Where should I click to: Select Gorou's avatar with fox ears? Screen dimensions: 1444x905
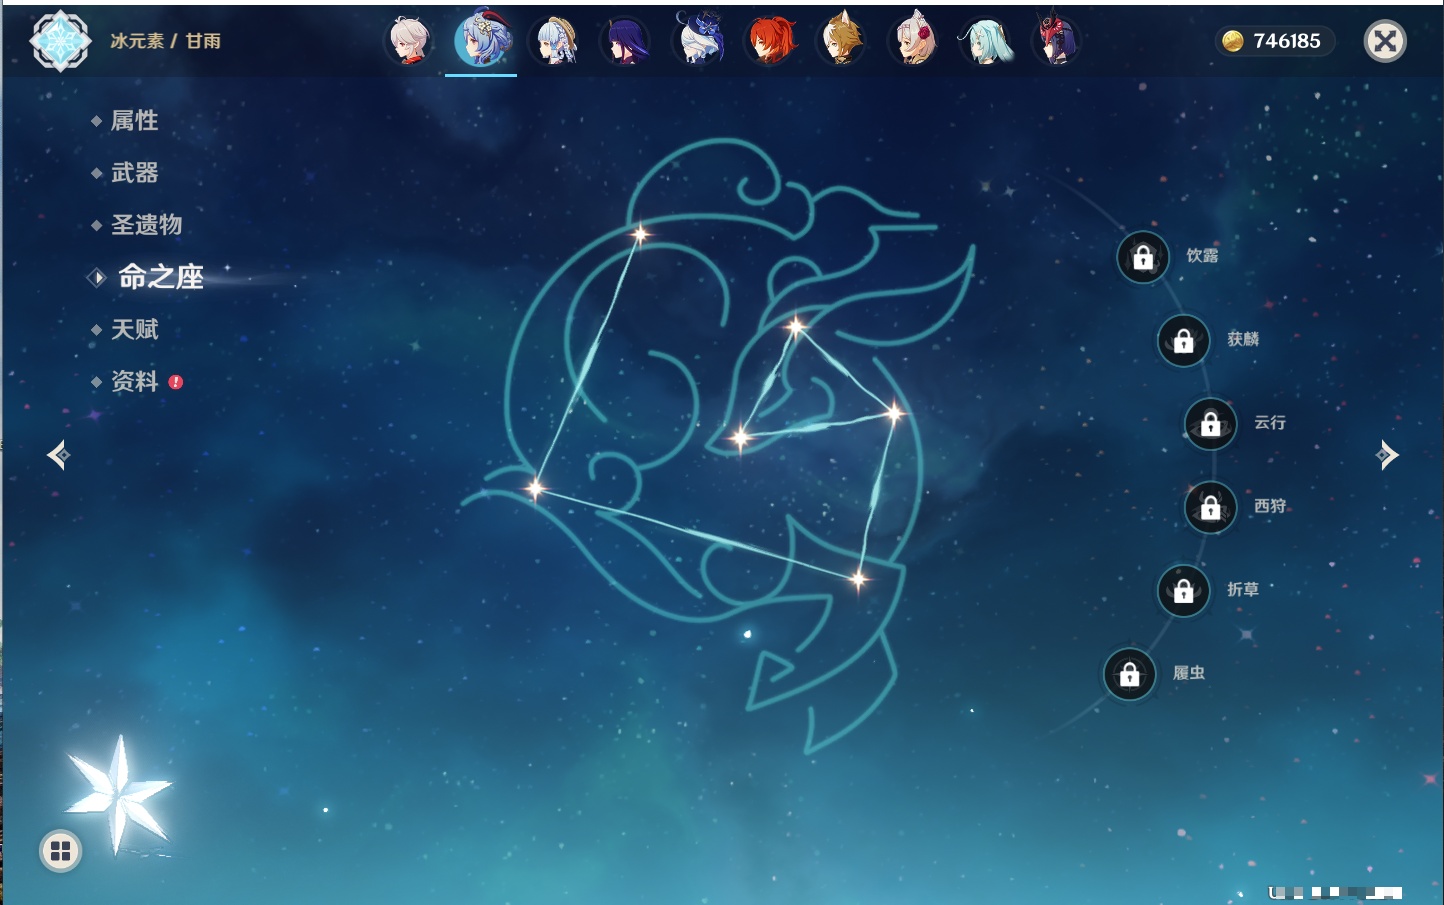[x=842, y=41]
